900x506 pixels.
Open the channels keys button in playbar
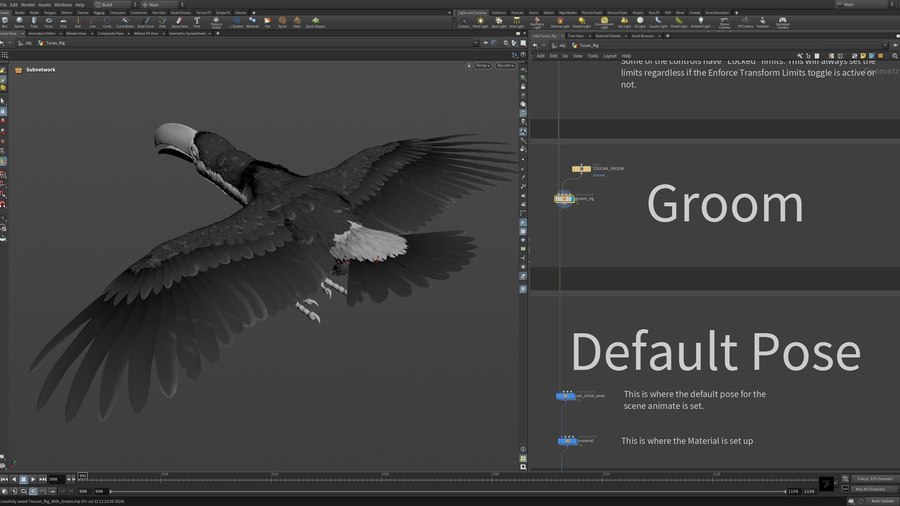click(875, 478)
